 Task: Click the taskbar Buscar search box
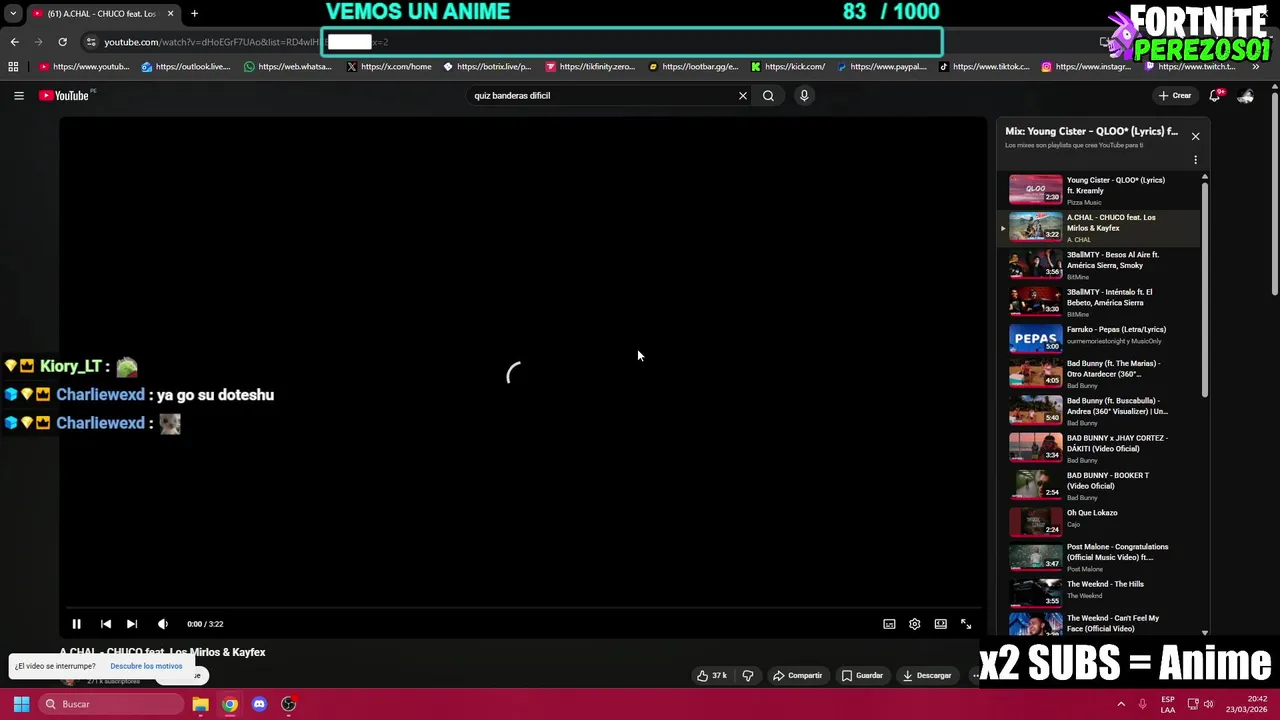click(111, 704)
